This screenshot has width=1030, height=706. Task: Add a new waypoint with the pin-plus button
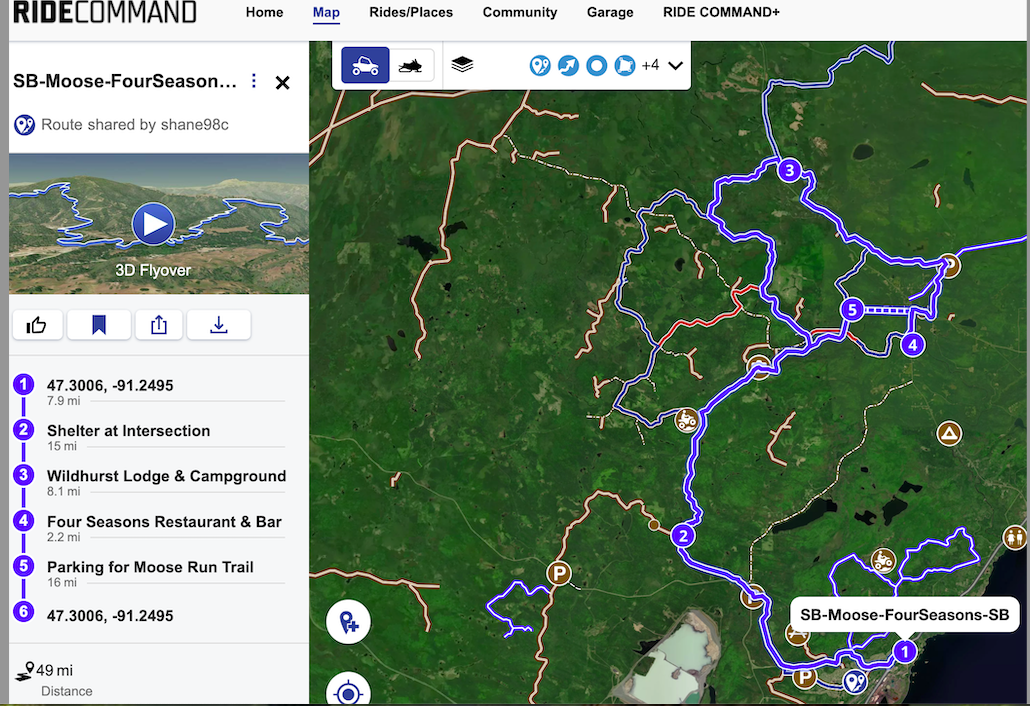pos(349,622)
